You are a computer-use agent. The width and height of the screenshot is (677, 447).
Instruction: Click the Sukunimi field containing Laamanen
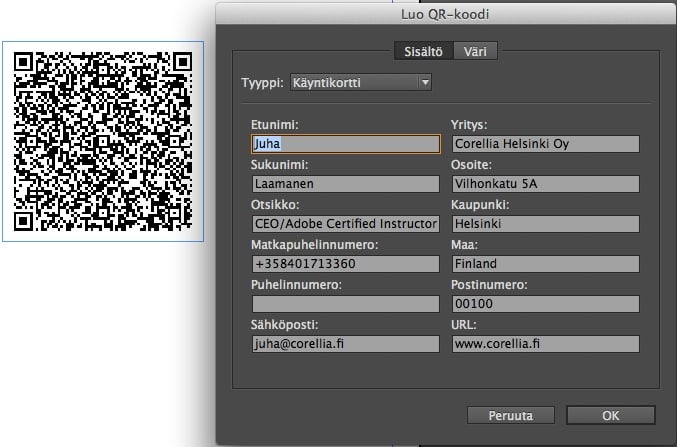click(x=345, y=184)
